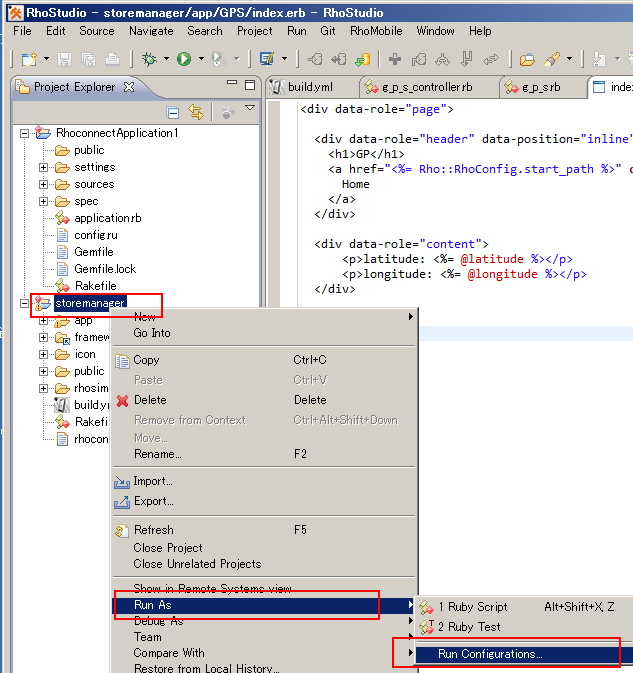Image resolution: width=633 pixels, height=673 pixels.
Task: Click the Git plus-sign toolbar icon
Action: click(394, 59)
